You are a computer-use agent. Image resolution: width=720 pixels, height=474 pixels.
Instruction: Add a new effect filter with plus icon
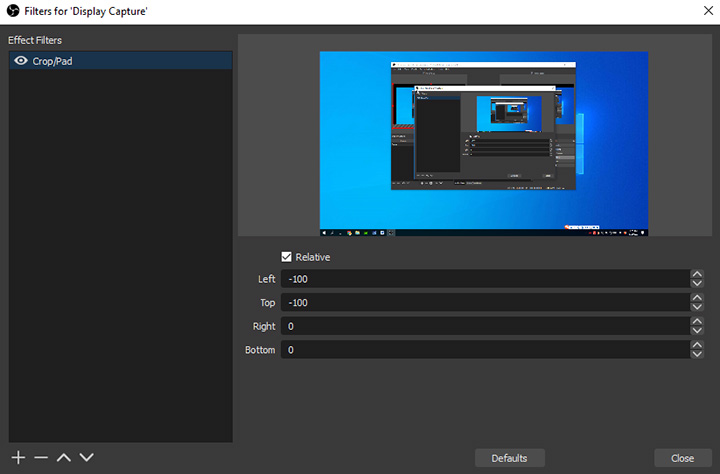point(17,457)
